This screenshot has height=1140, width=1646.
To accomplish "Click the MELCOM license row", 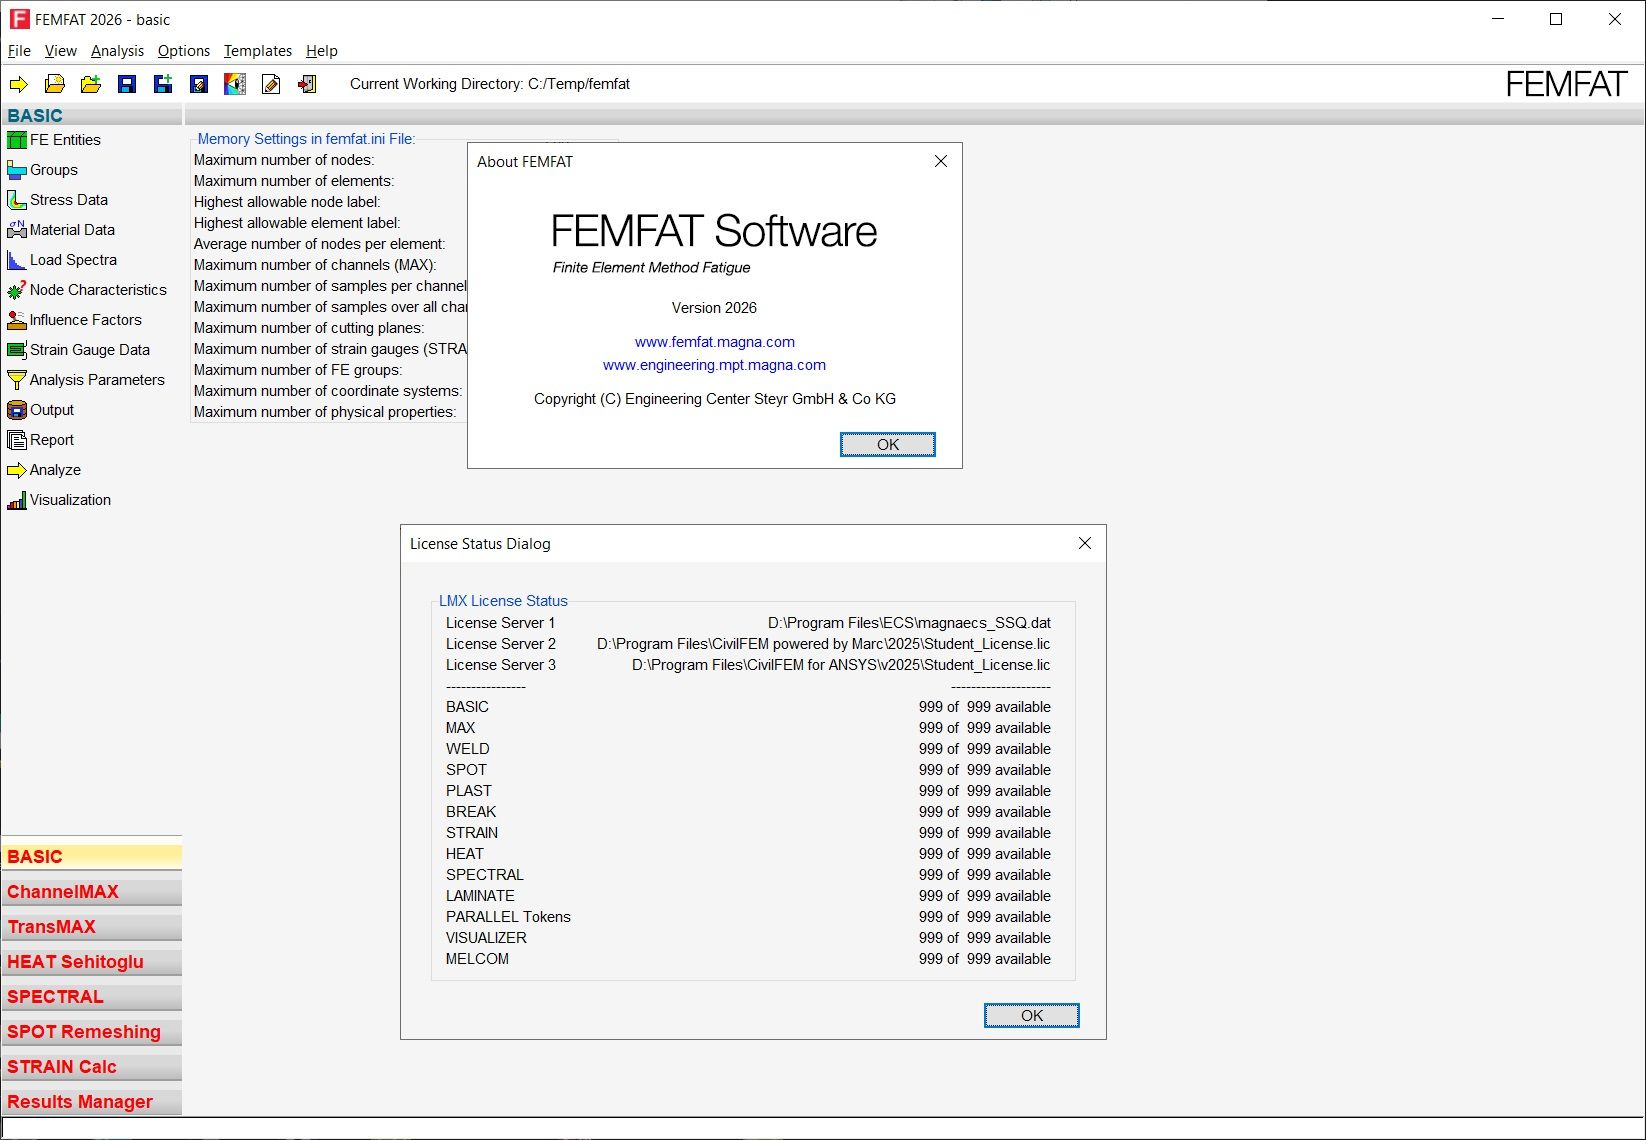I will pos(748,959).
